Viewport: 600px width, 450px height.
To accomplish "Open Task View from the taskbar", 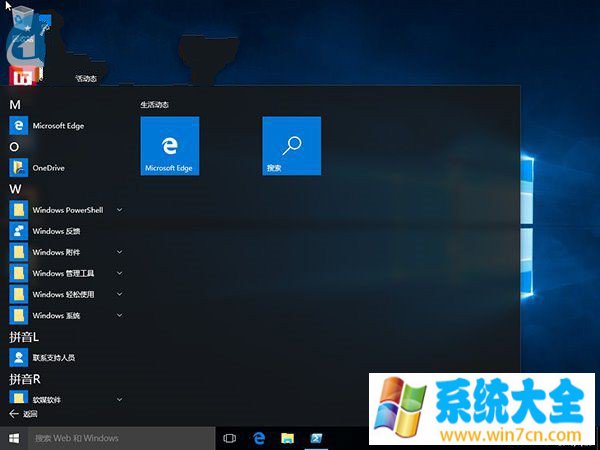I will [x=230, y=438].
